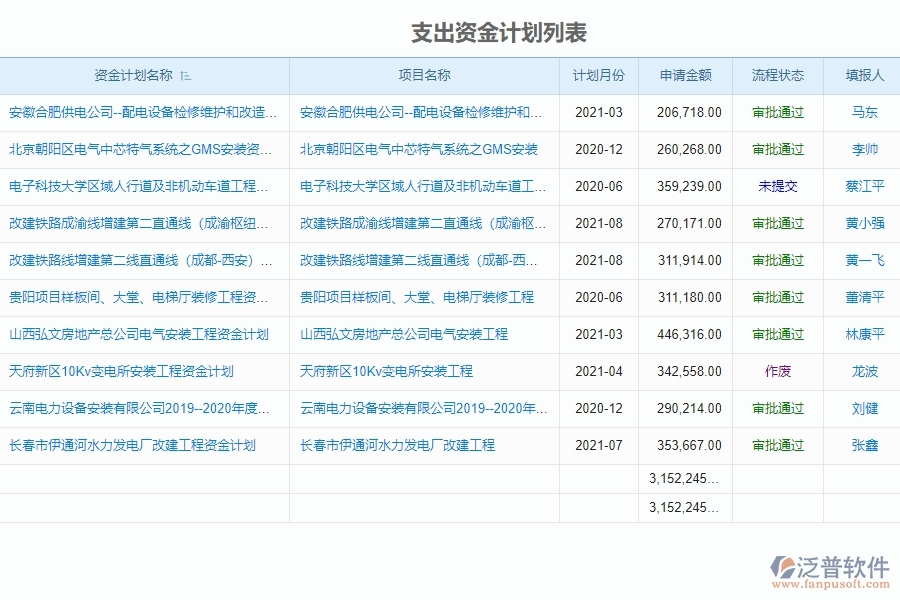Click 审批通过 status on 山西弘文房地产 row

coord(777,334)
